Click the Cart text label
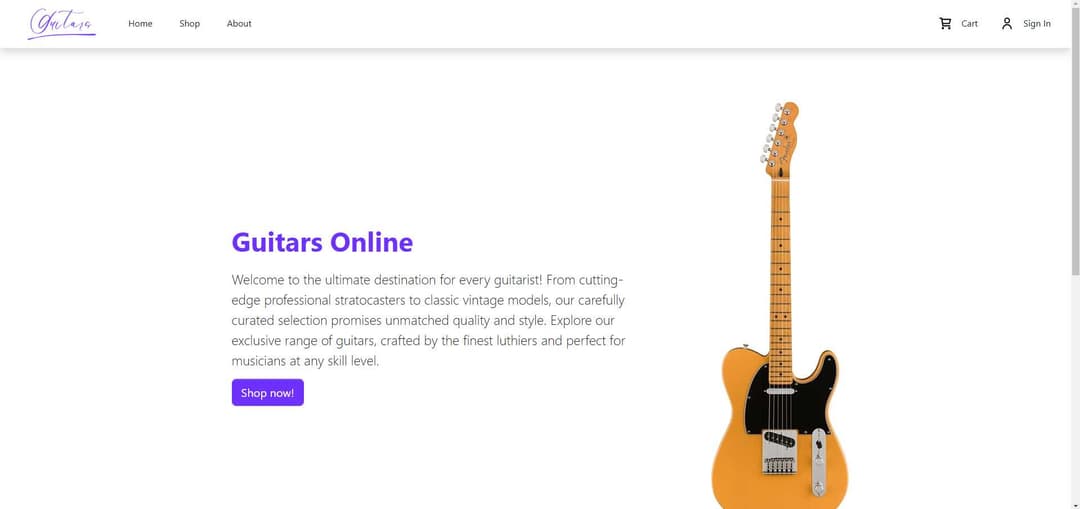 [x=970, y=24]
